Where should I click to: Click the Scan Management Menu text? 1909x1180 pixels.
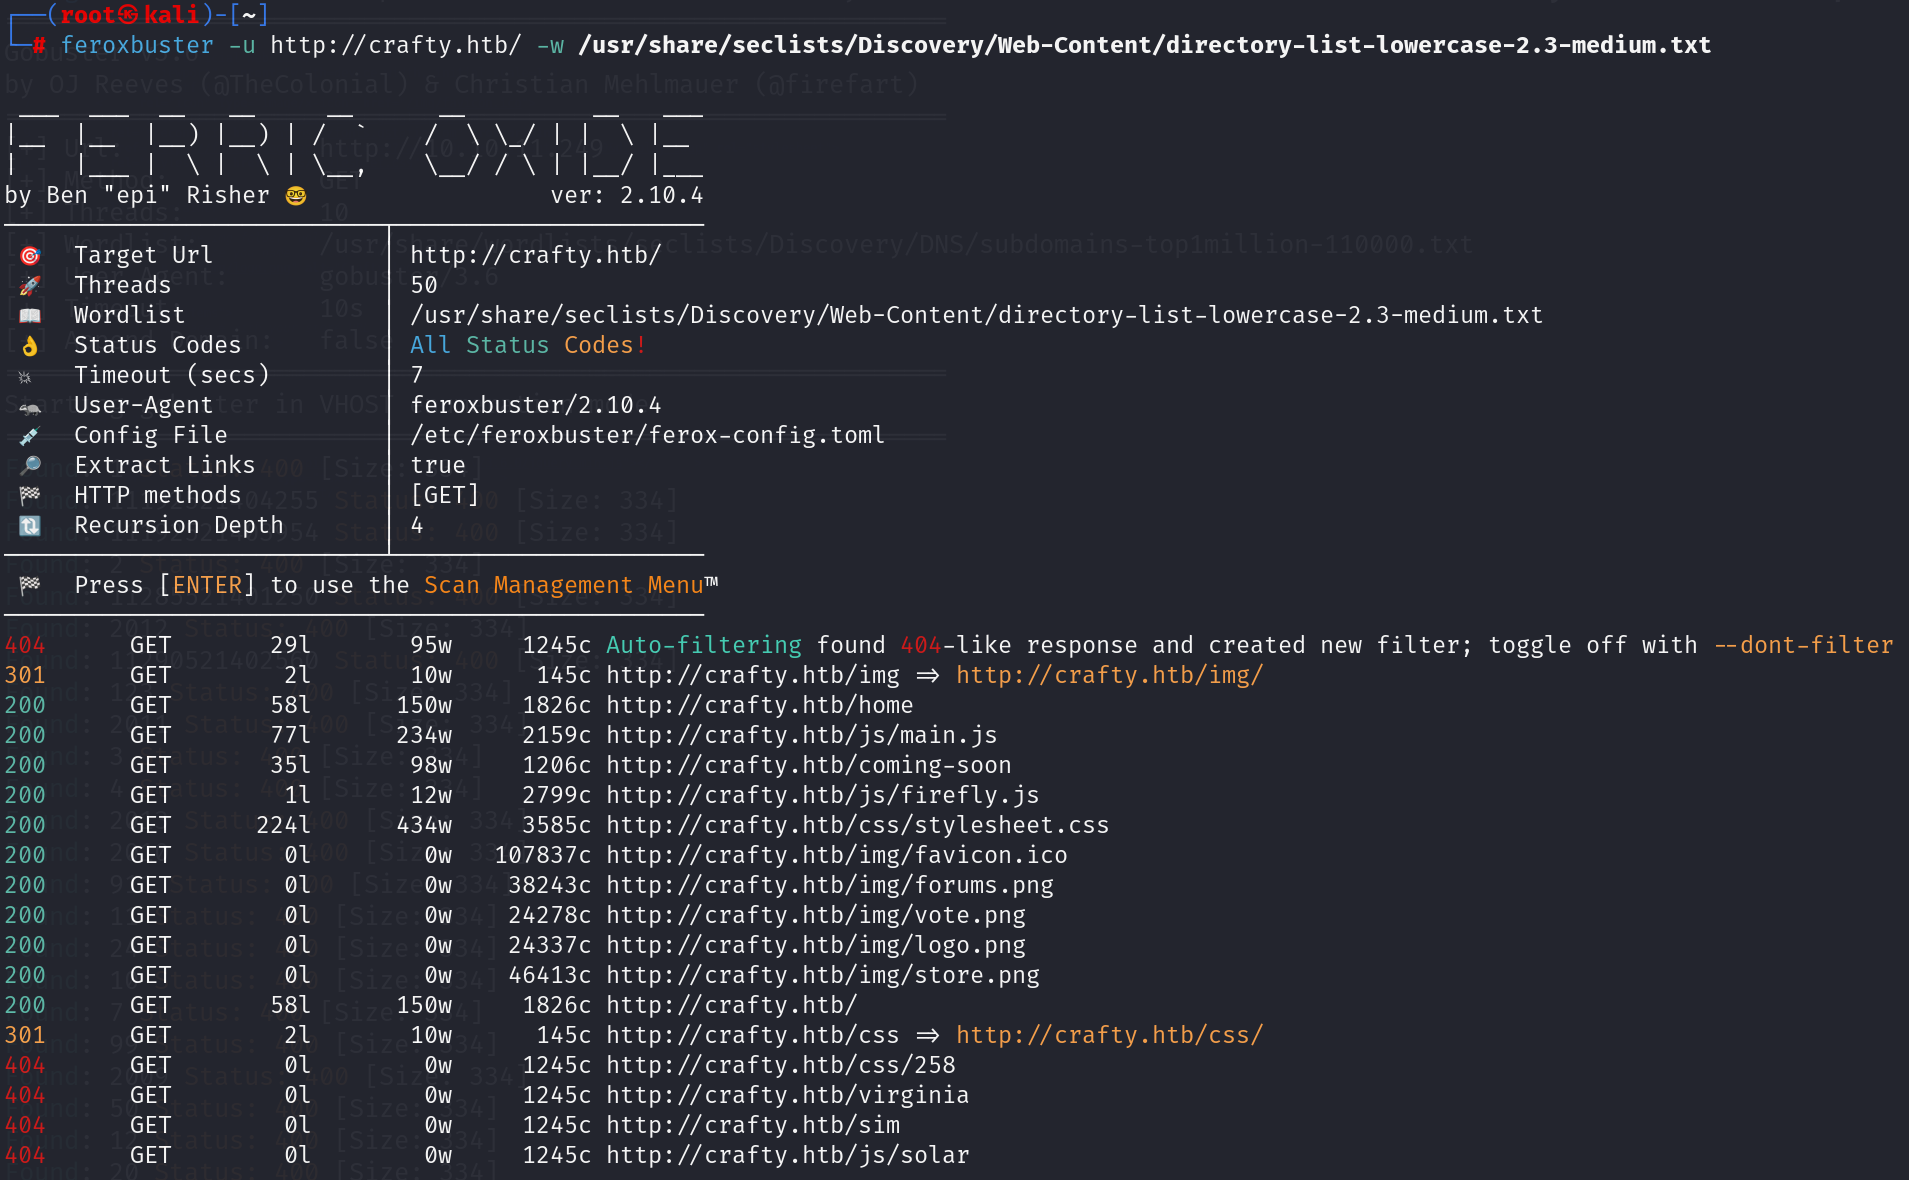coord(564,585)
